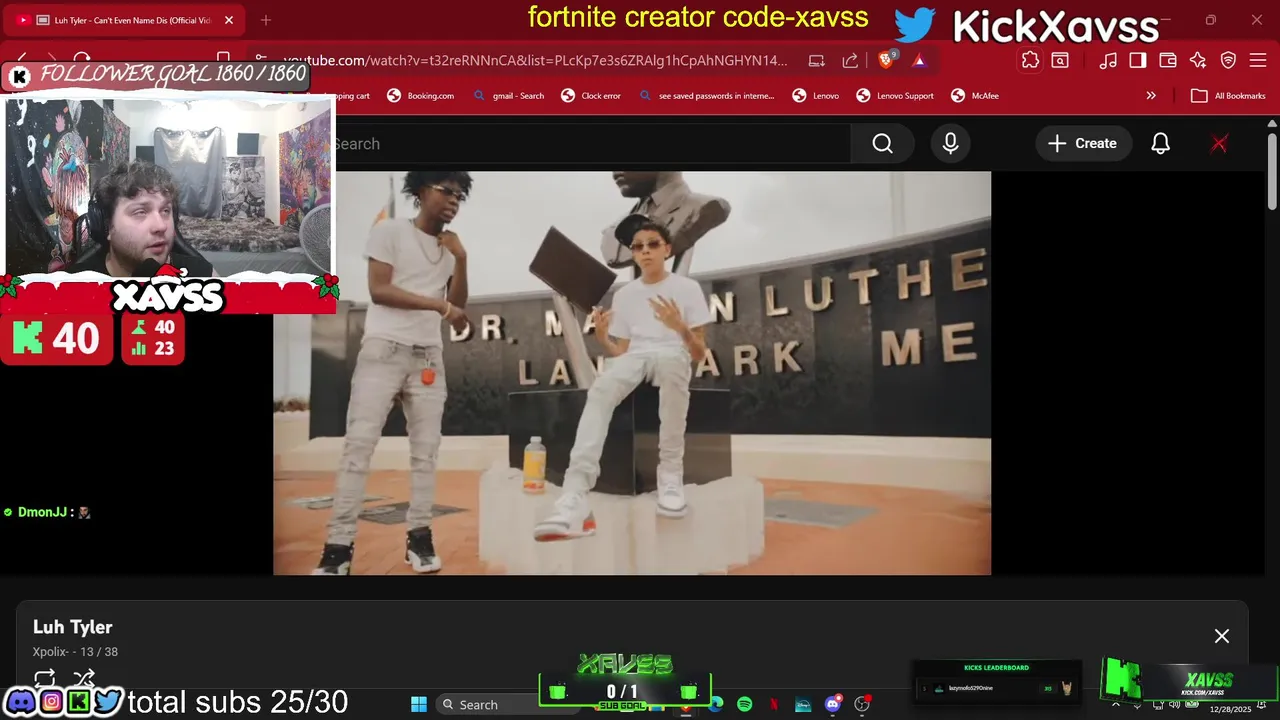
Task: Open the Windows Start menu
Action: (x=419, y=705)
